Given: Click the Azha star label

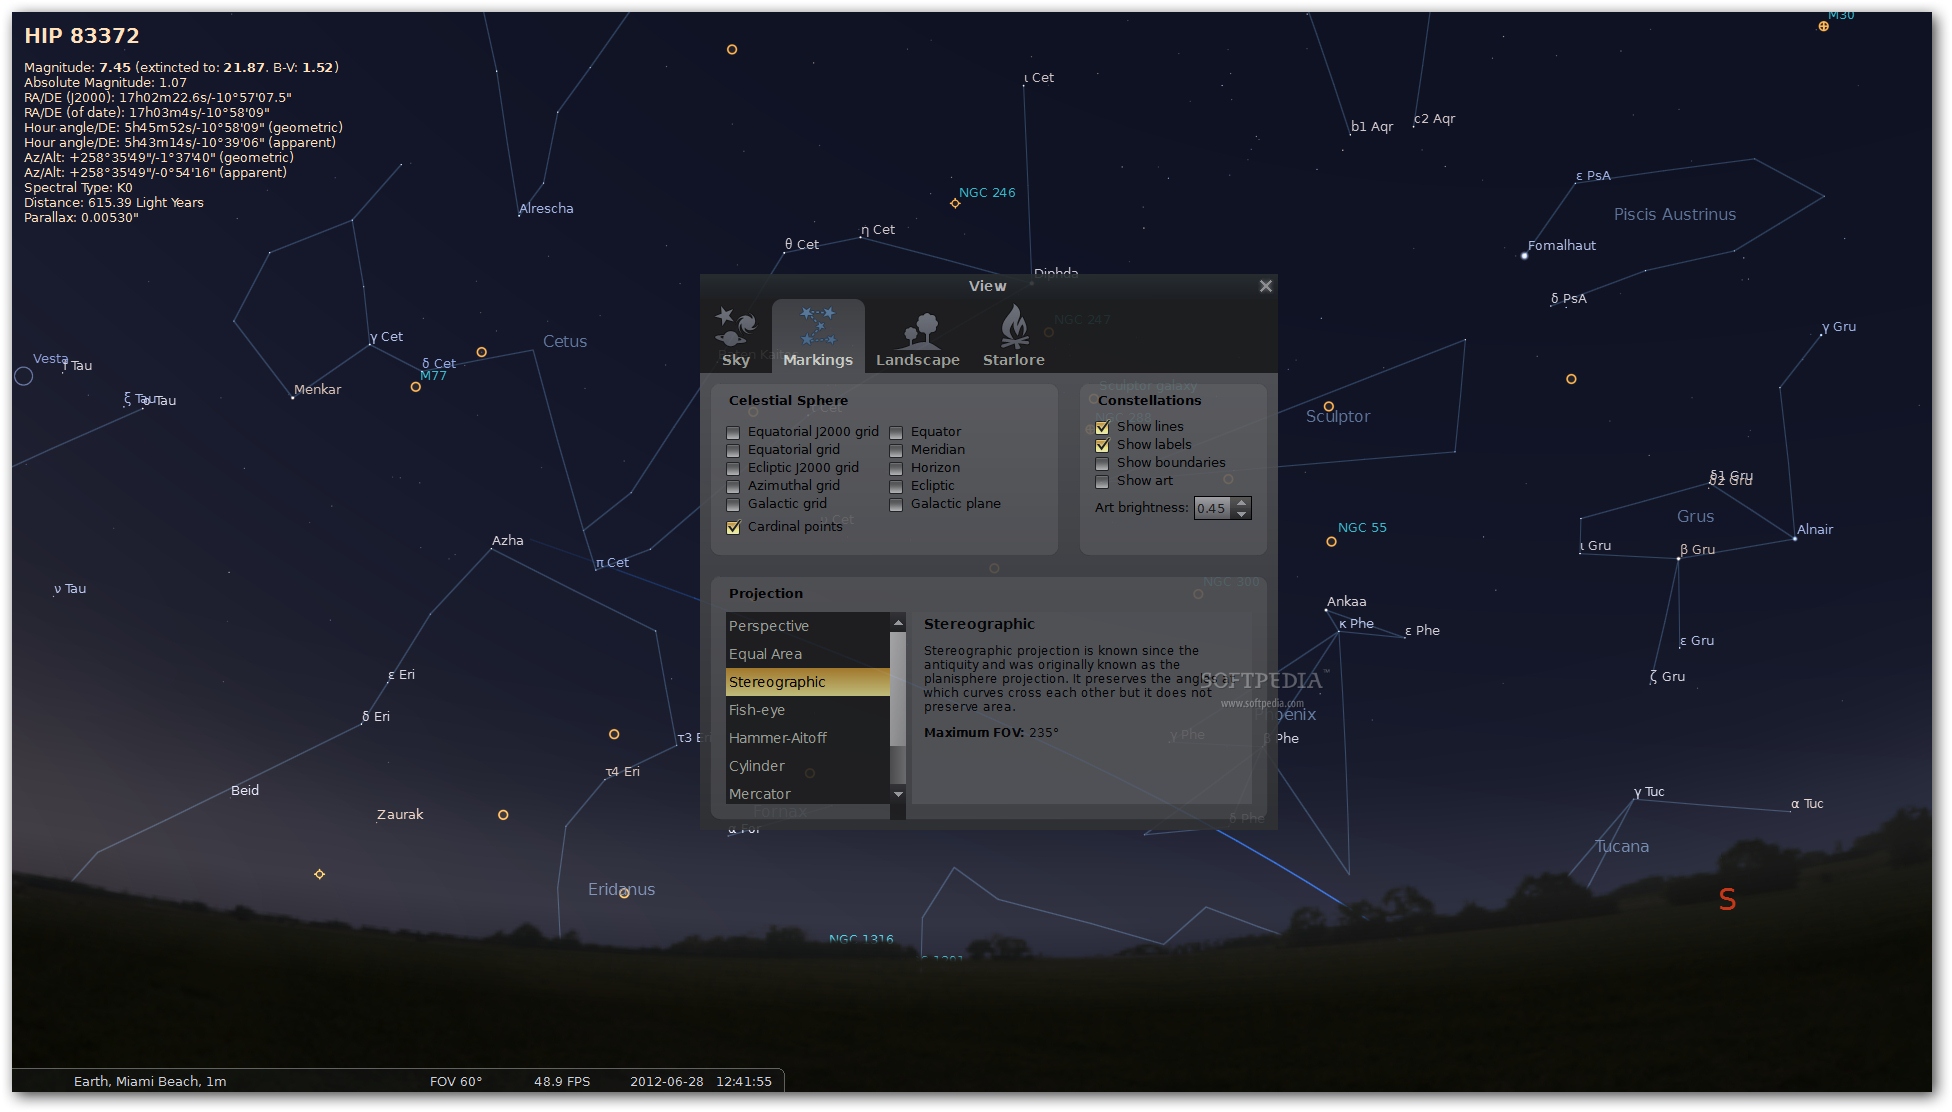Looking at the screenshot, I should [508, 541].
